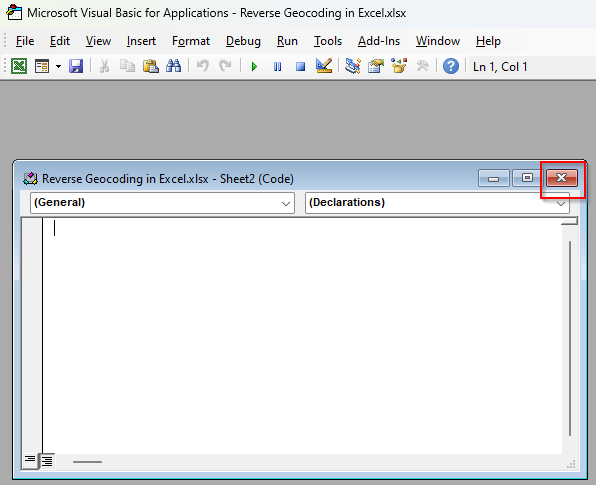The width and height of the screenshot is (596, 485).
Task: Open Find with the binoculars icon
Action: pyautogui.click(x=174, y=67)
